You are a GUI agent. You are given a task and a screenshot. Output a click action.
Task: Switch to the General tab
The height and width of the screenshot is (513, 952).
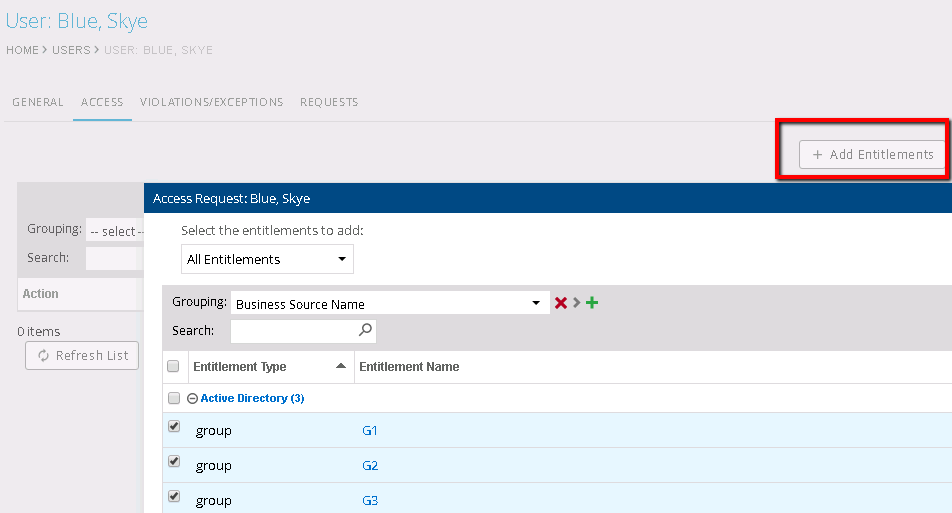point(38,102)
